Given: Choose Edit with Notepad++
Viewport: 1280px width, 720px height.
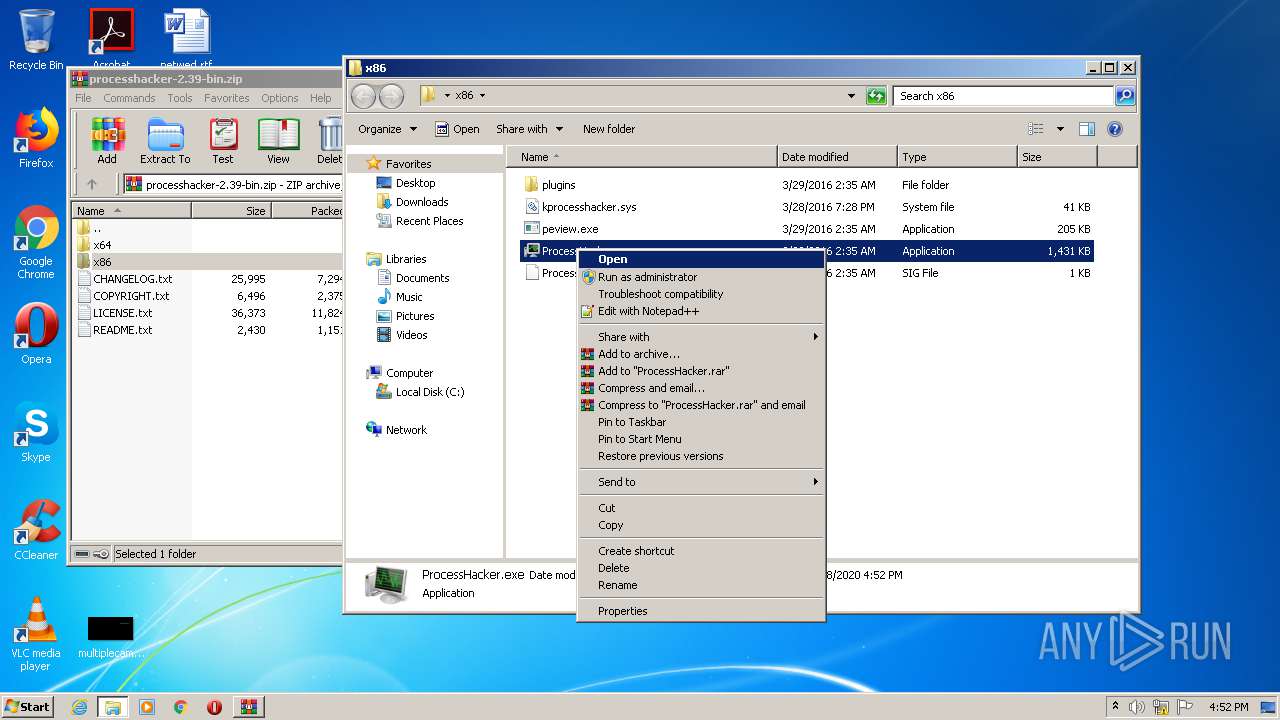Looking at the screenshot, I should [701, 311].
